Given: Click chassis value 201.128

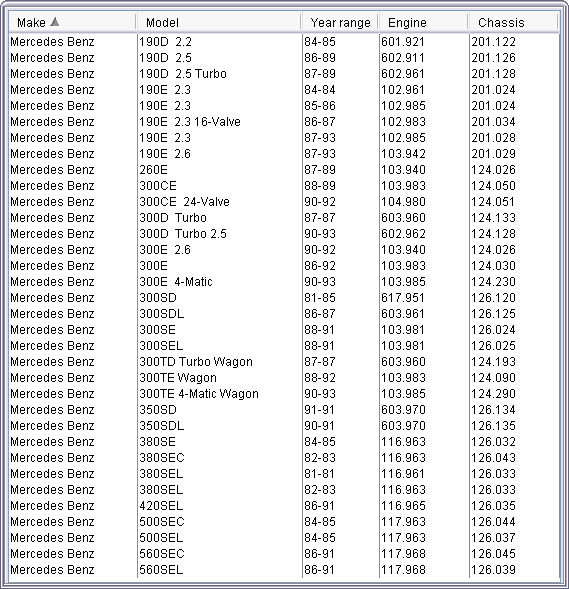Looking at the screenshot, I should tap(494, 74).
